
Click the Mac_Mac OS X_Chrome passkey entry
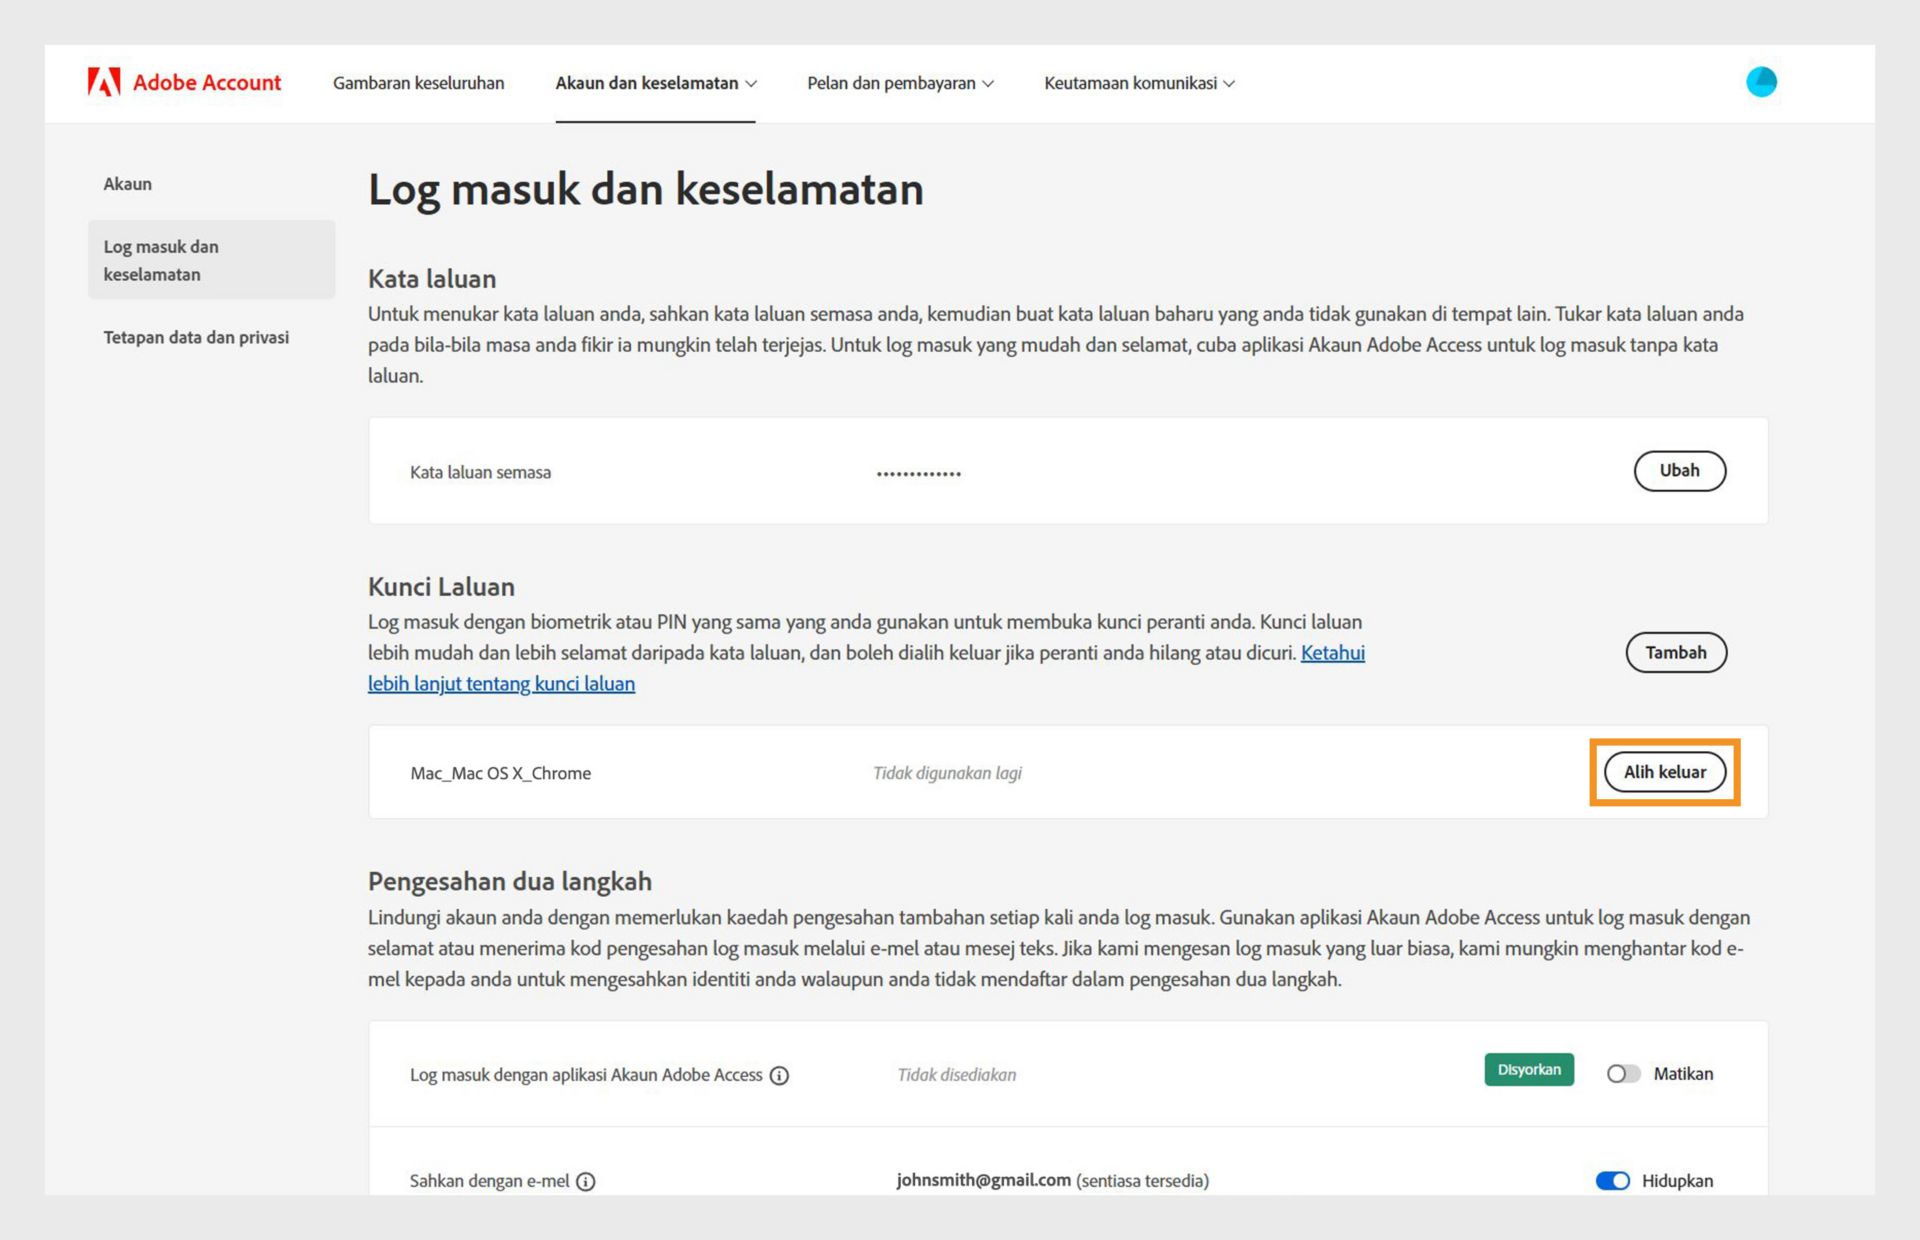point(500,773)
